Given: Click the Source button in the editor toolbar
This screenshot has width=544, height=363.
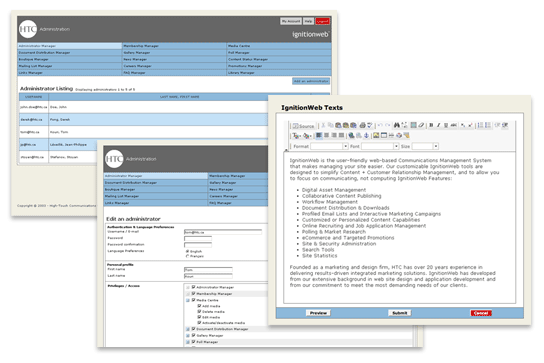Looking at the screenshot, I should tap(303, 126).
